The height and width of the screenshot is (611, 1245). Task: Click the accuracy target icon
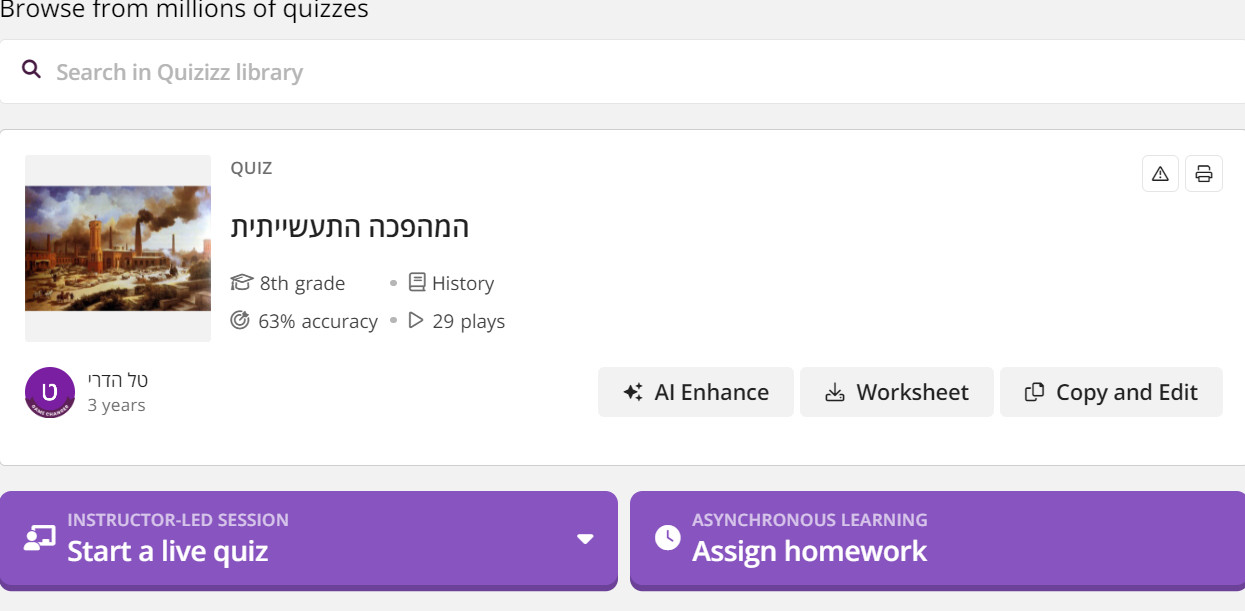240,321
